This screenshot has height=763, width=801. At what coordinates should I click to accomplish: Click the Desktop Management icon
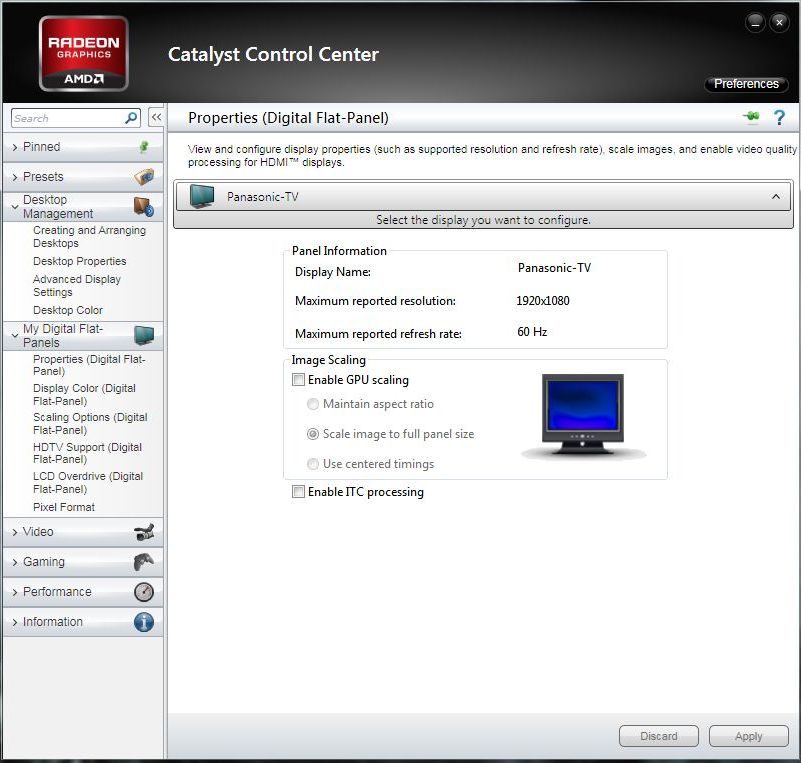point(144,206)
